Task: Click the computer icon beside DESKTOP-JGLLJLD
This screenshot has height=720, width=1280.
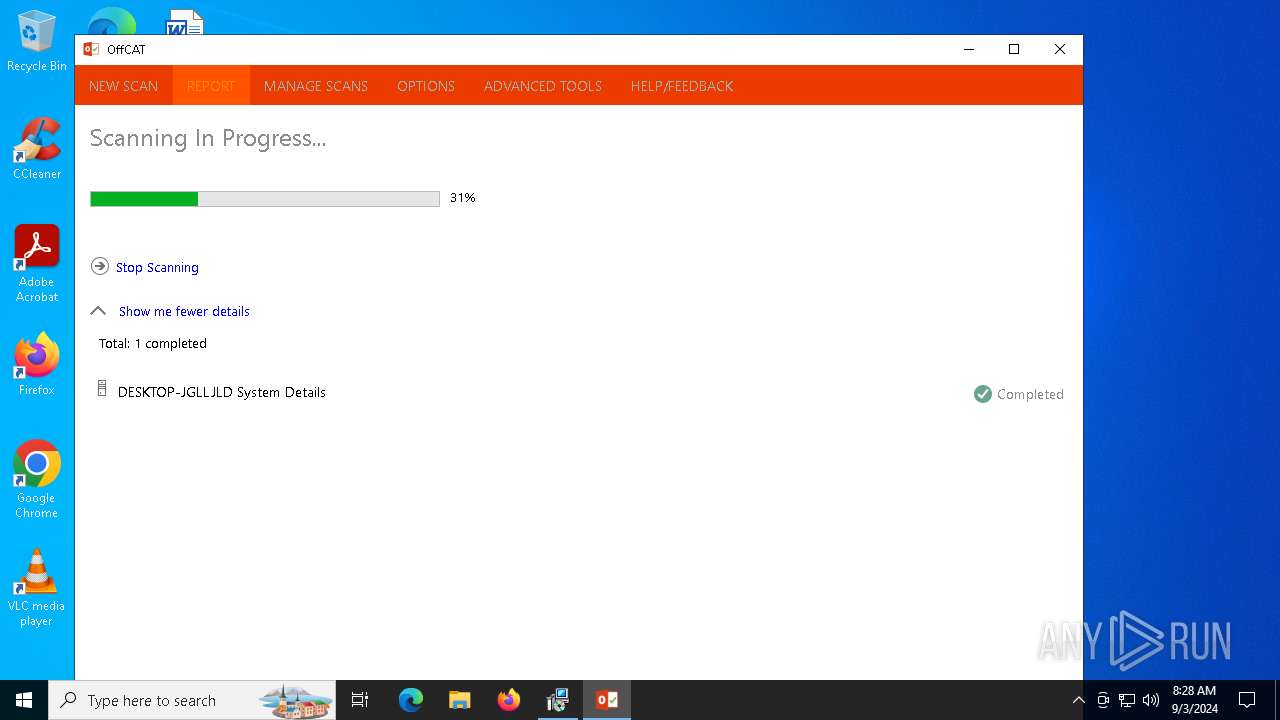Action: click(101, 389)
